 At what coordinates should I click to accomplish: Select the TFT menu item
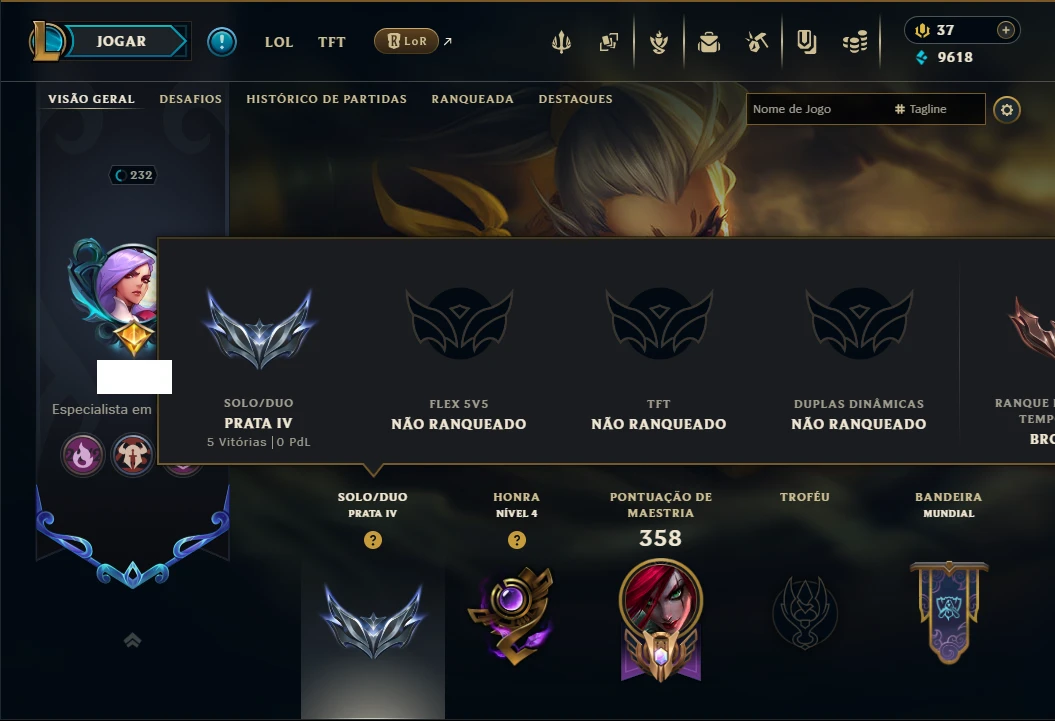point(331,42)
